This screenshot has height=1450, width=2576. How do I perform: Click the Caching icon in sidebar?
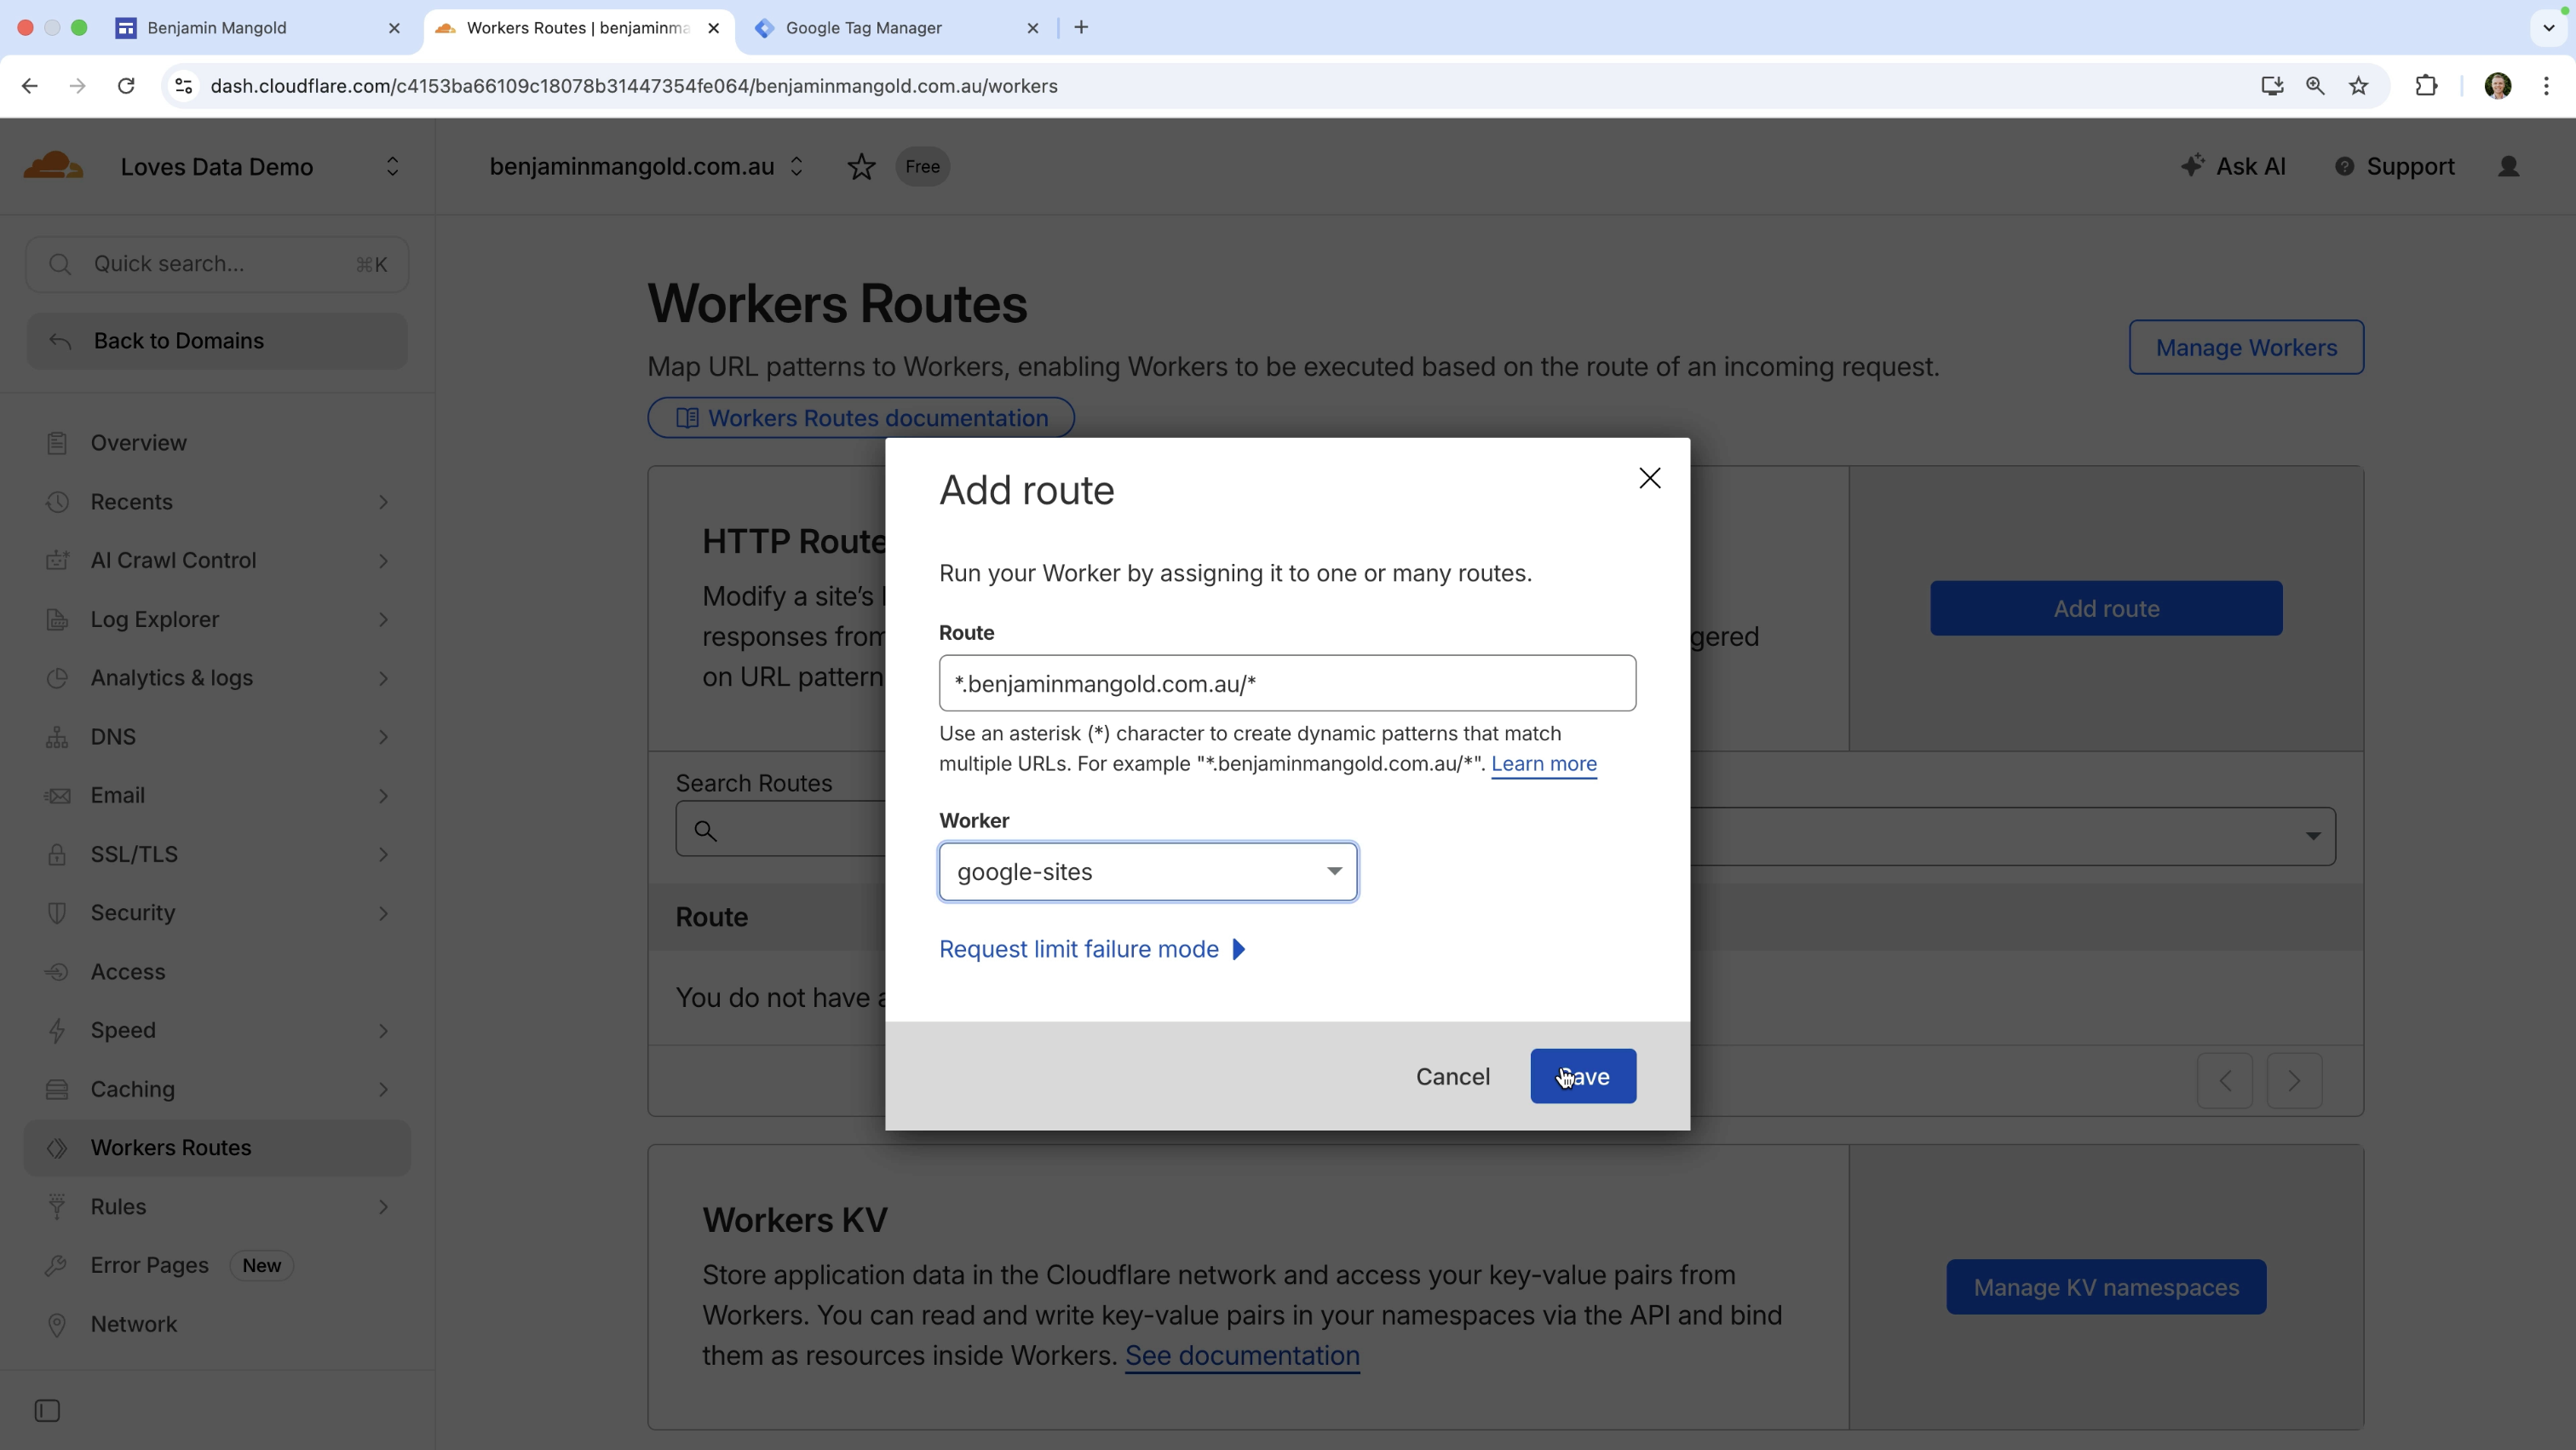point(57,1089)
